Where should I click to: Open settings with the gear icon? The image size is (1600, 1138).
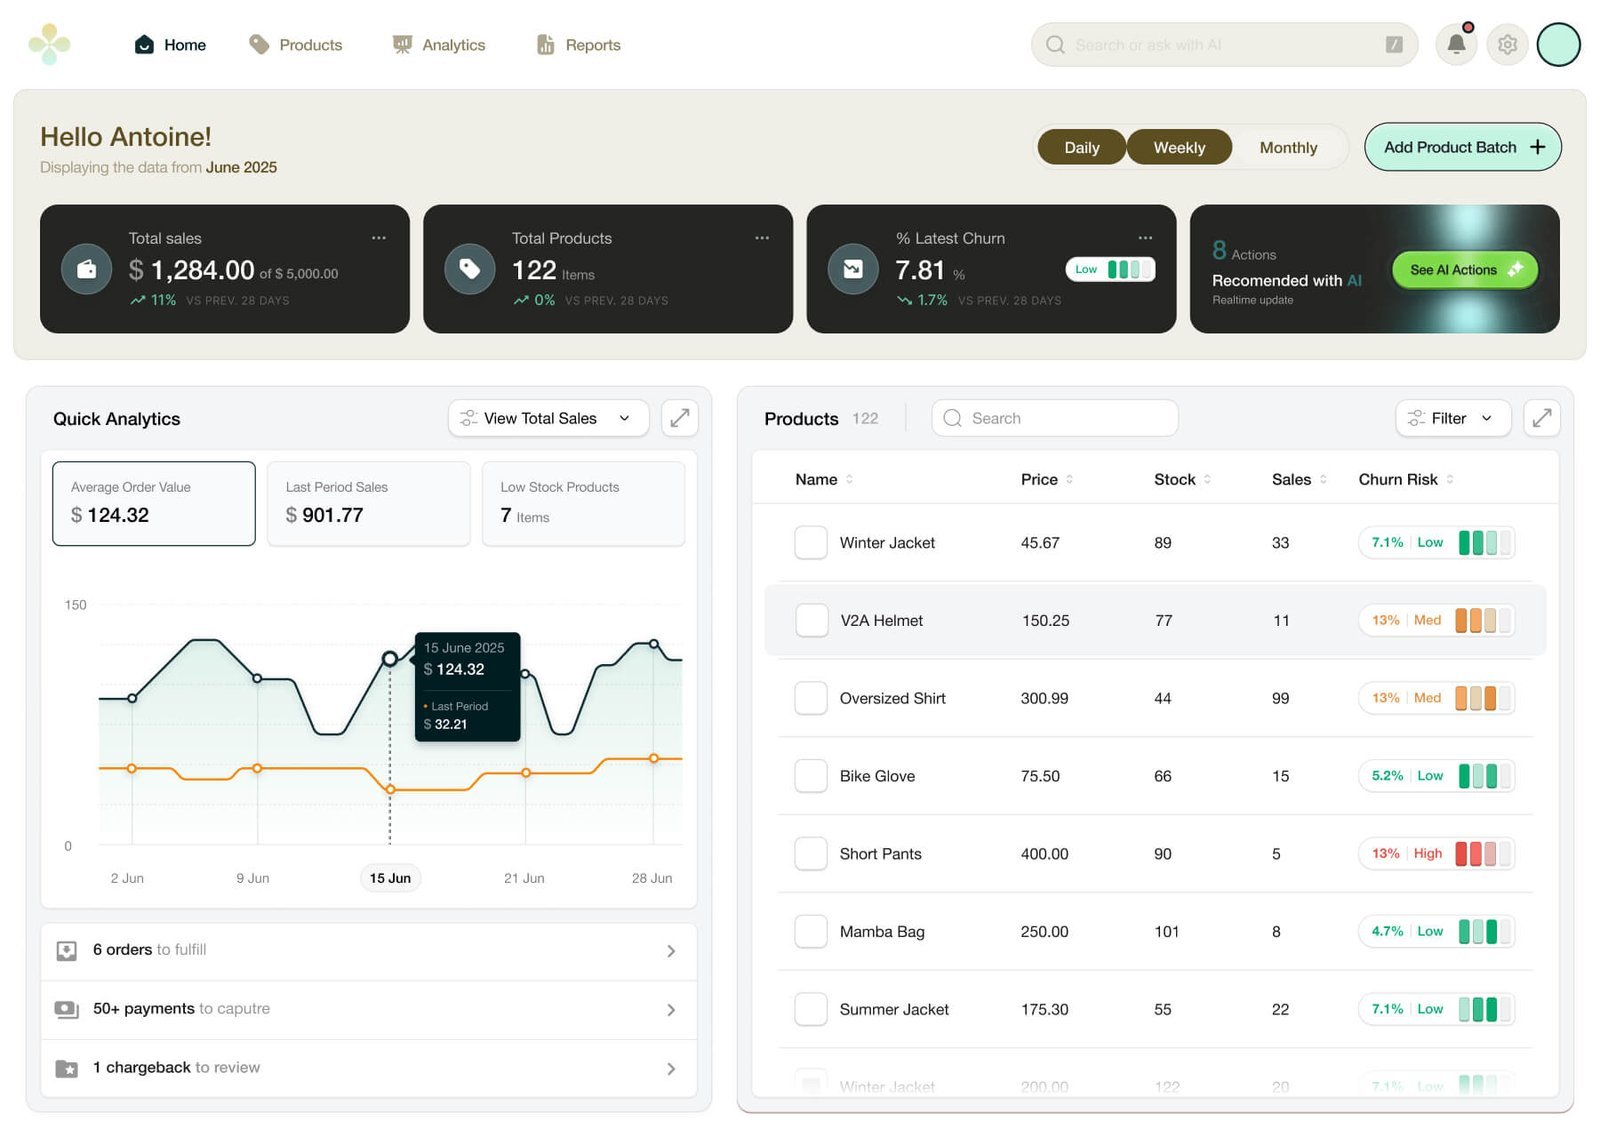(x=1507, y=44)
